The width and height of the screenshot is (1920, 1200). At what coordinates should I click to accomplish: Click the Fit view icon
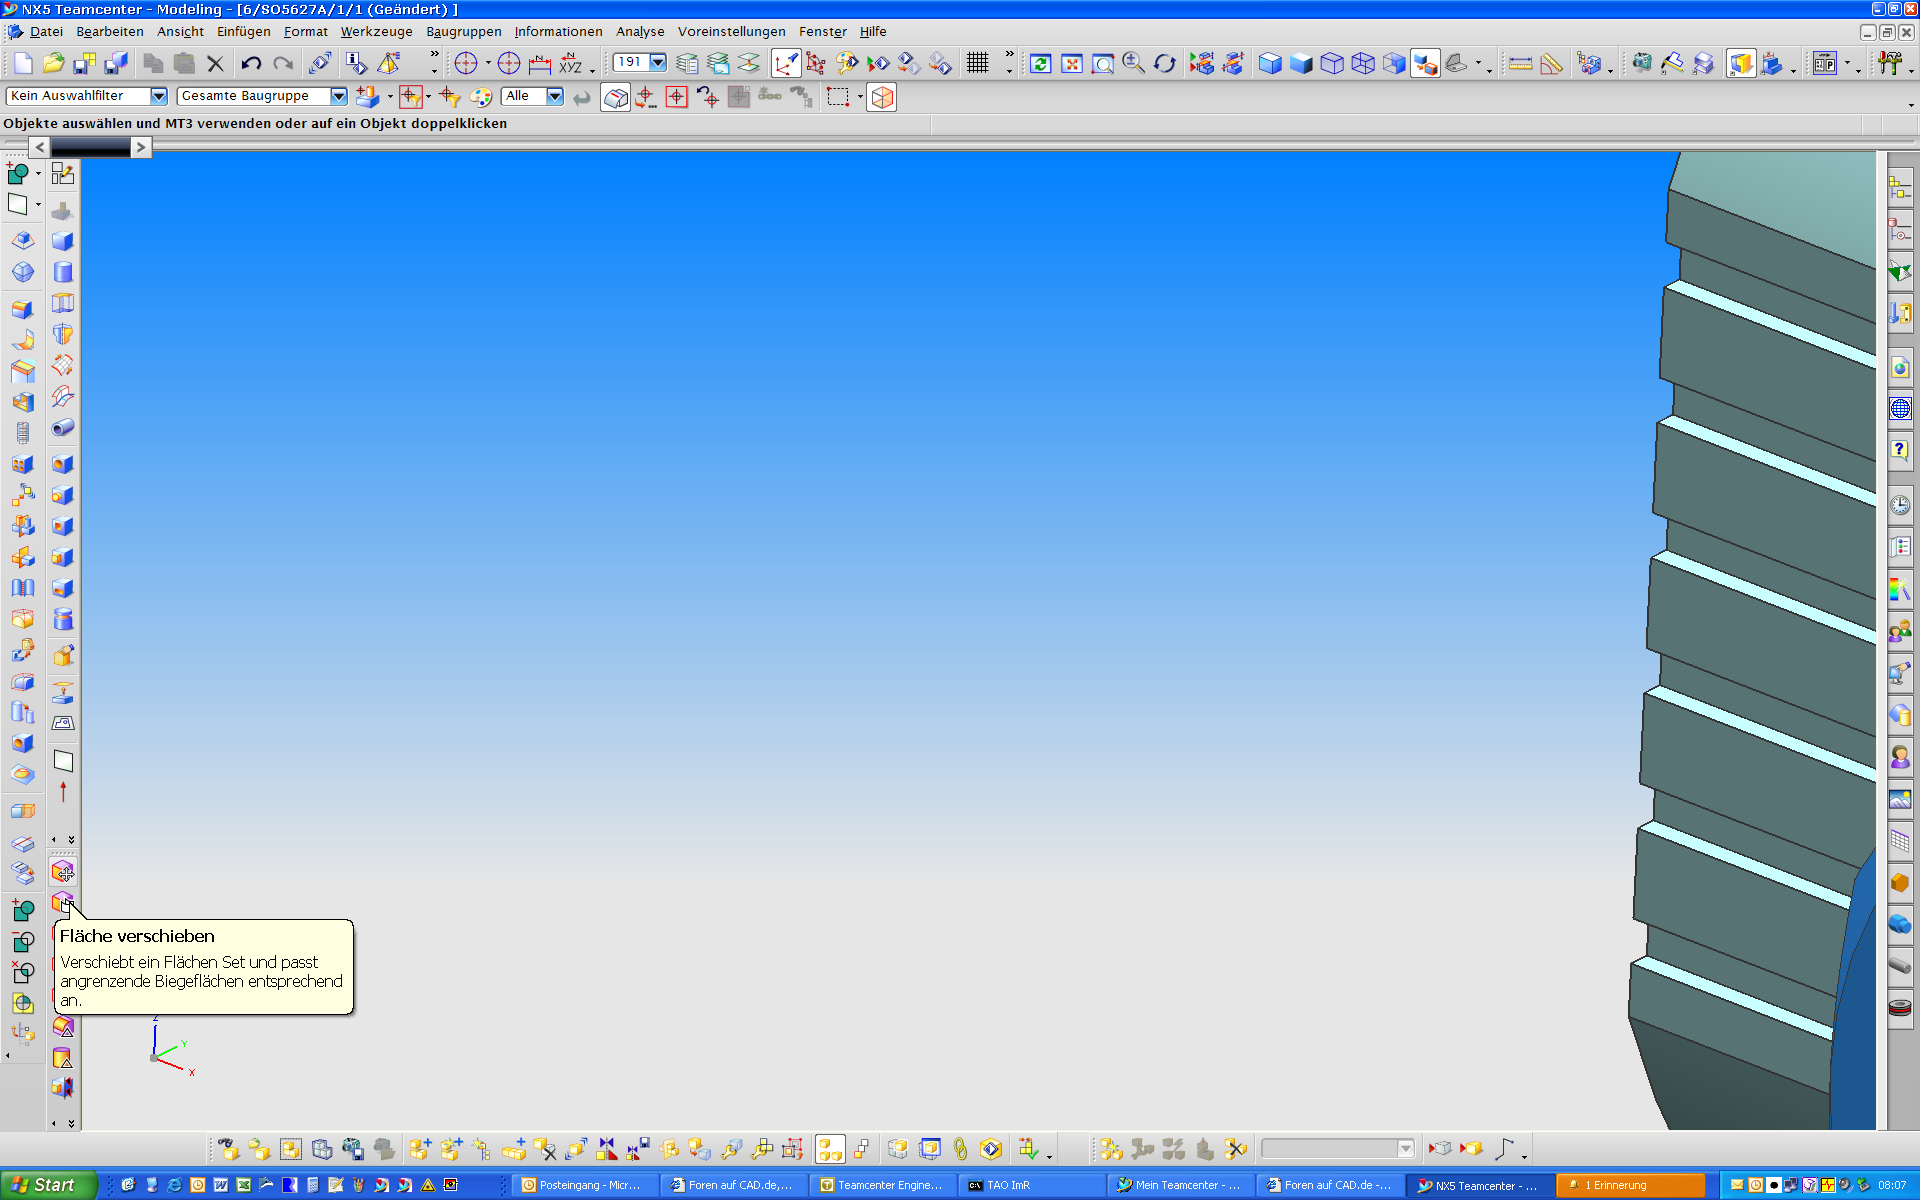(1072, 64)
